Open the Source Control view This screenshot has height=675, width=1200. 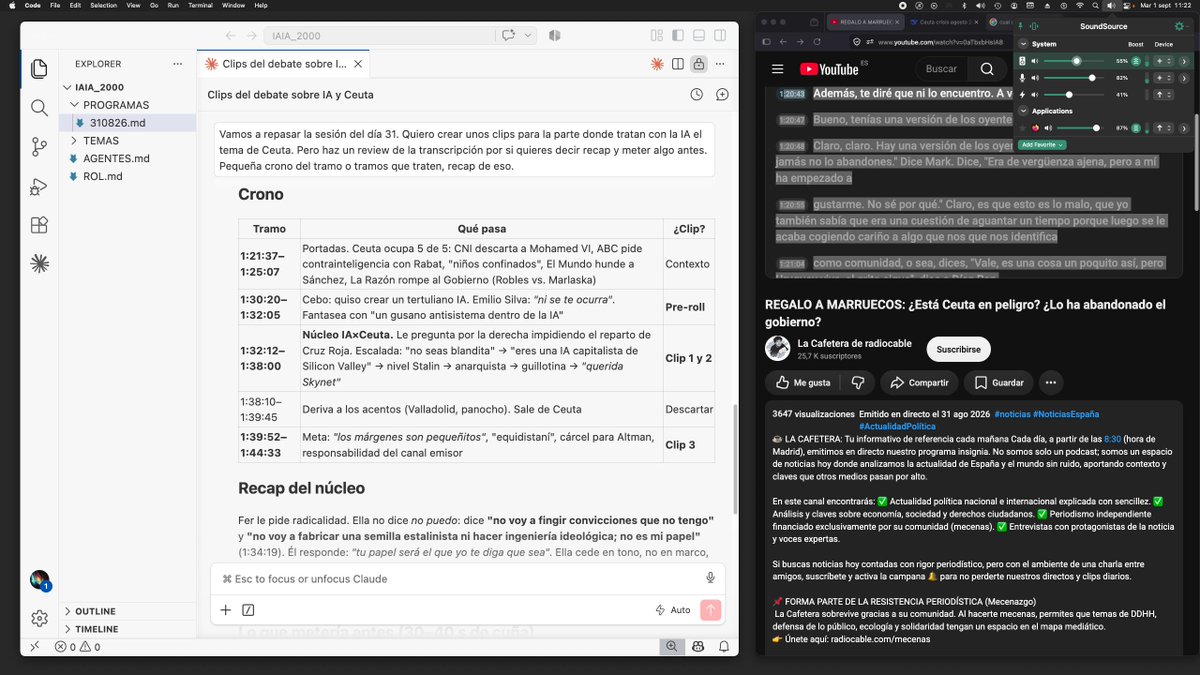coord(39,146)
